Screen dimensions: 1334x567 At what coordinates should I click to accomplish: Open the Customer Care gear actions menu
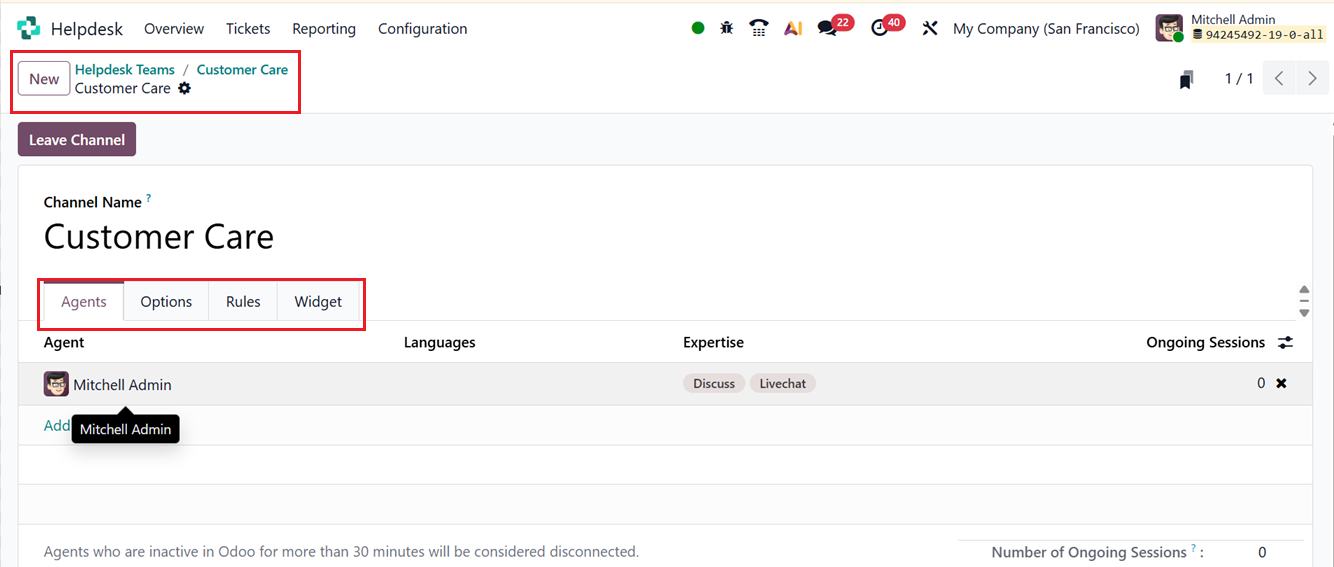184,88
